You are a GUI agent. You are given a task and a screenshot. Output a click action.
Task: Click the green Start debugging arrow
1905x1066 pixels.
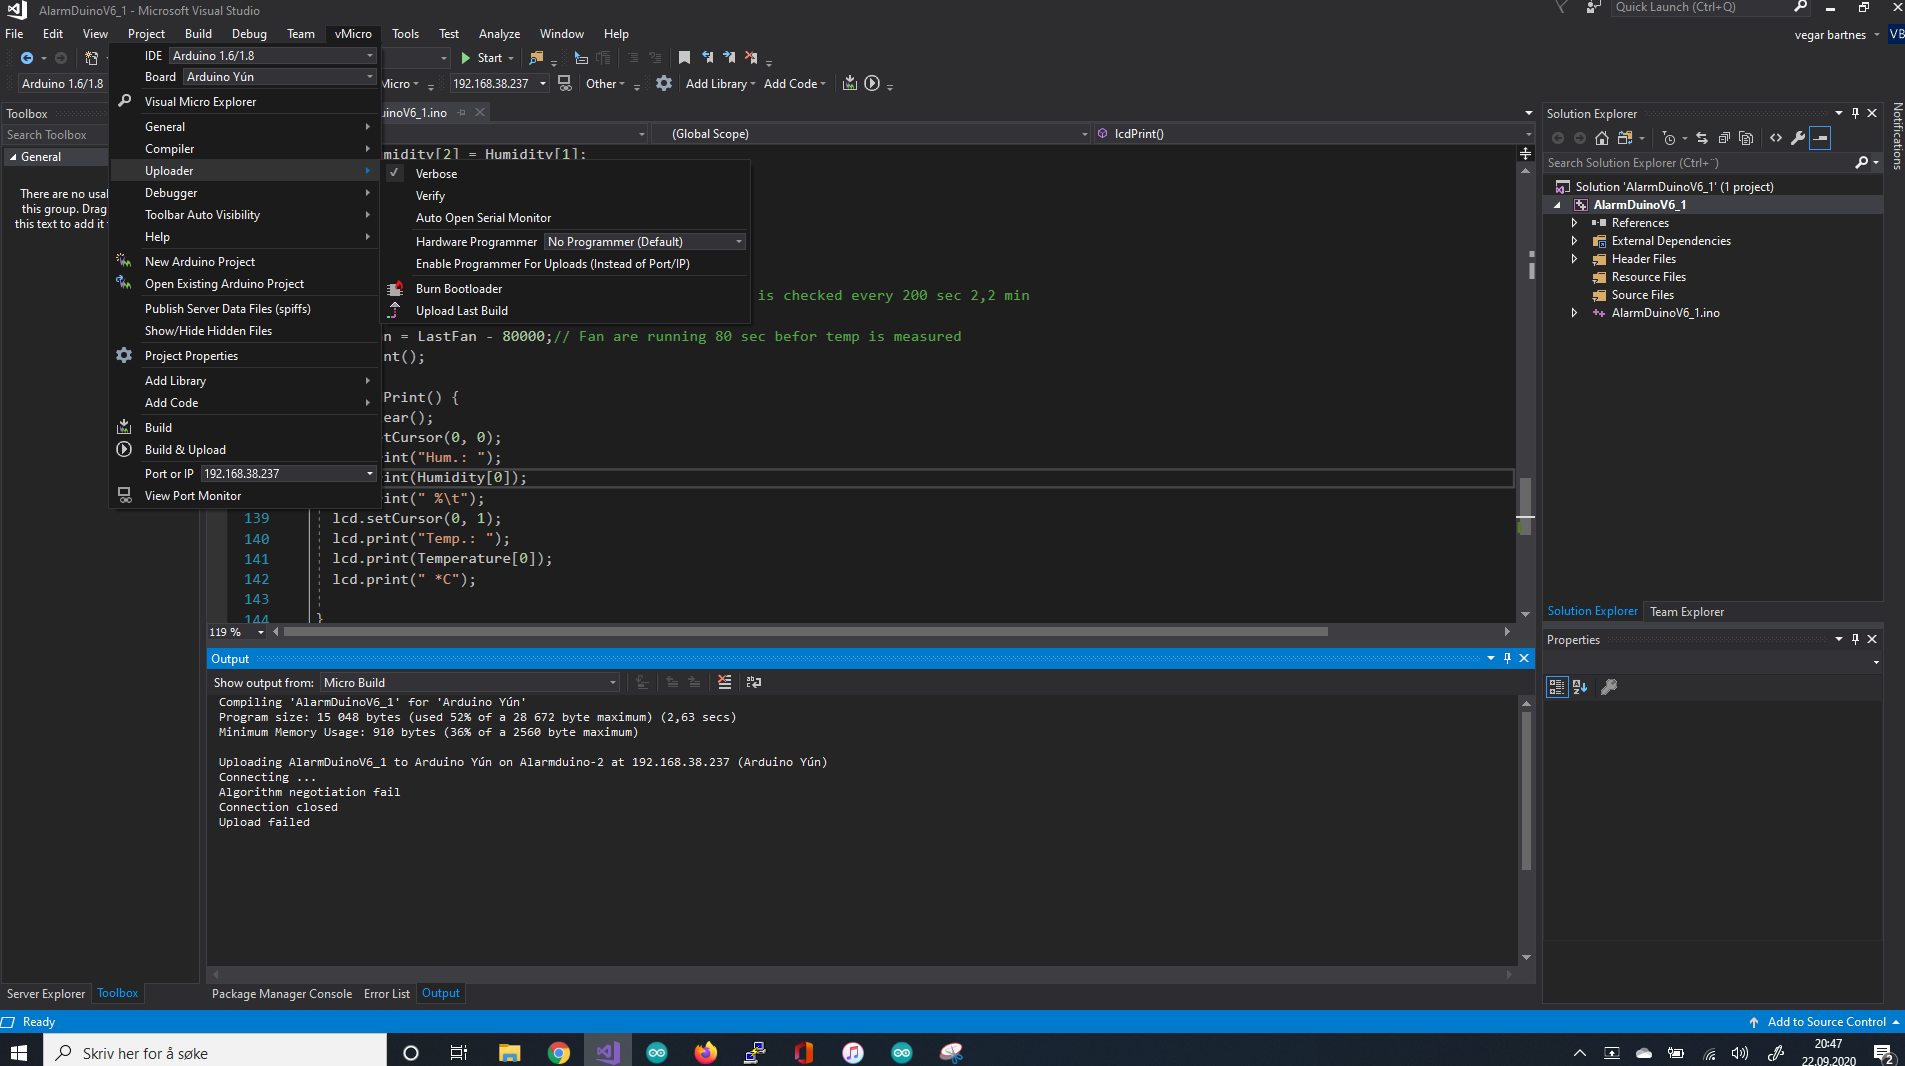(466, 58)
